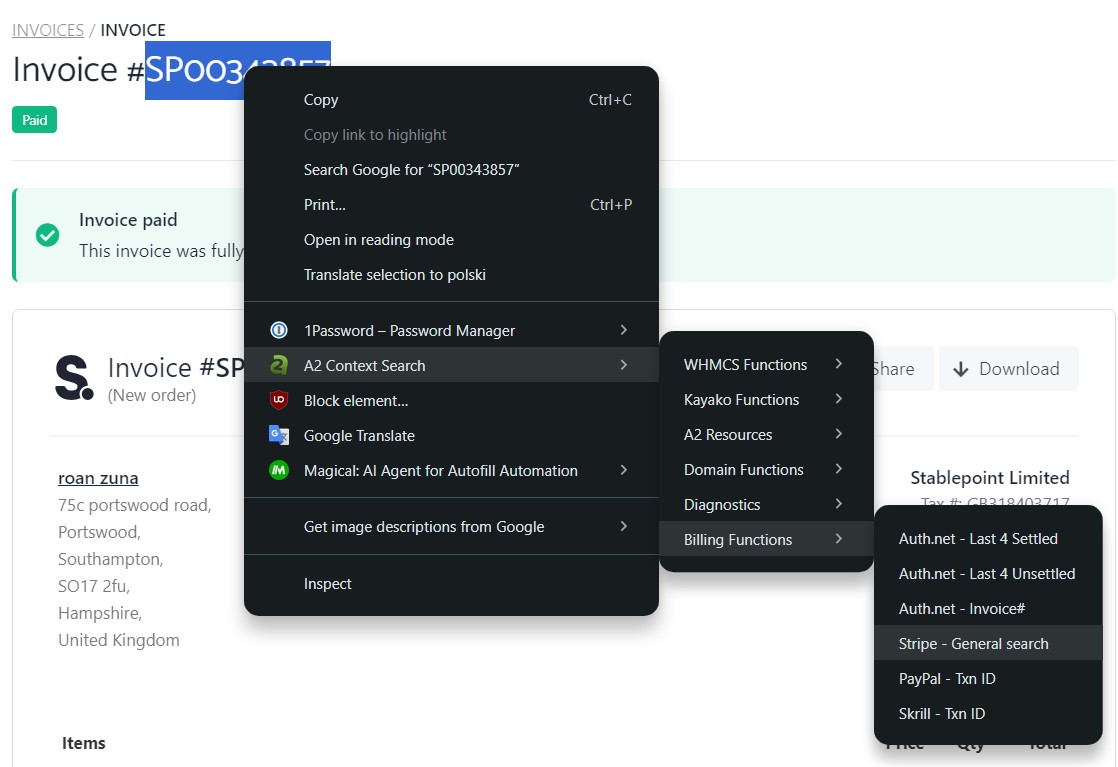Expand the WHMCS Functions arrow
The width and height of the screenshot is (1118, 767).
(839, 364)
